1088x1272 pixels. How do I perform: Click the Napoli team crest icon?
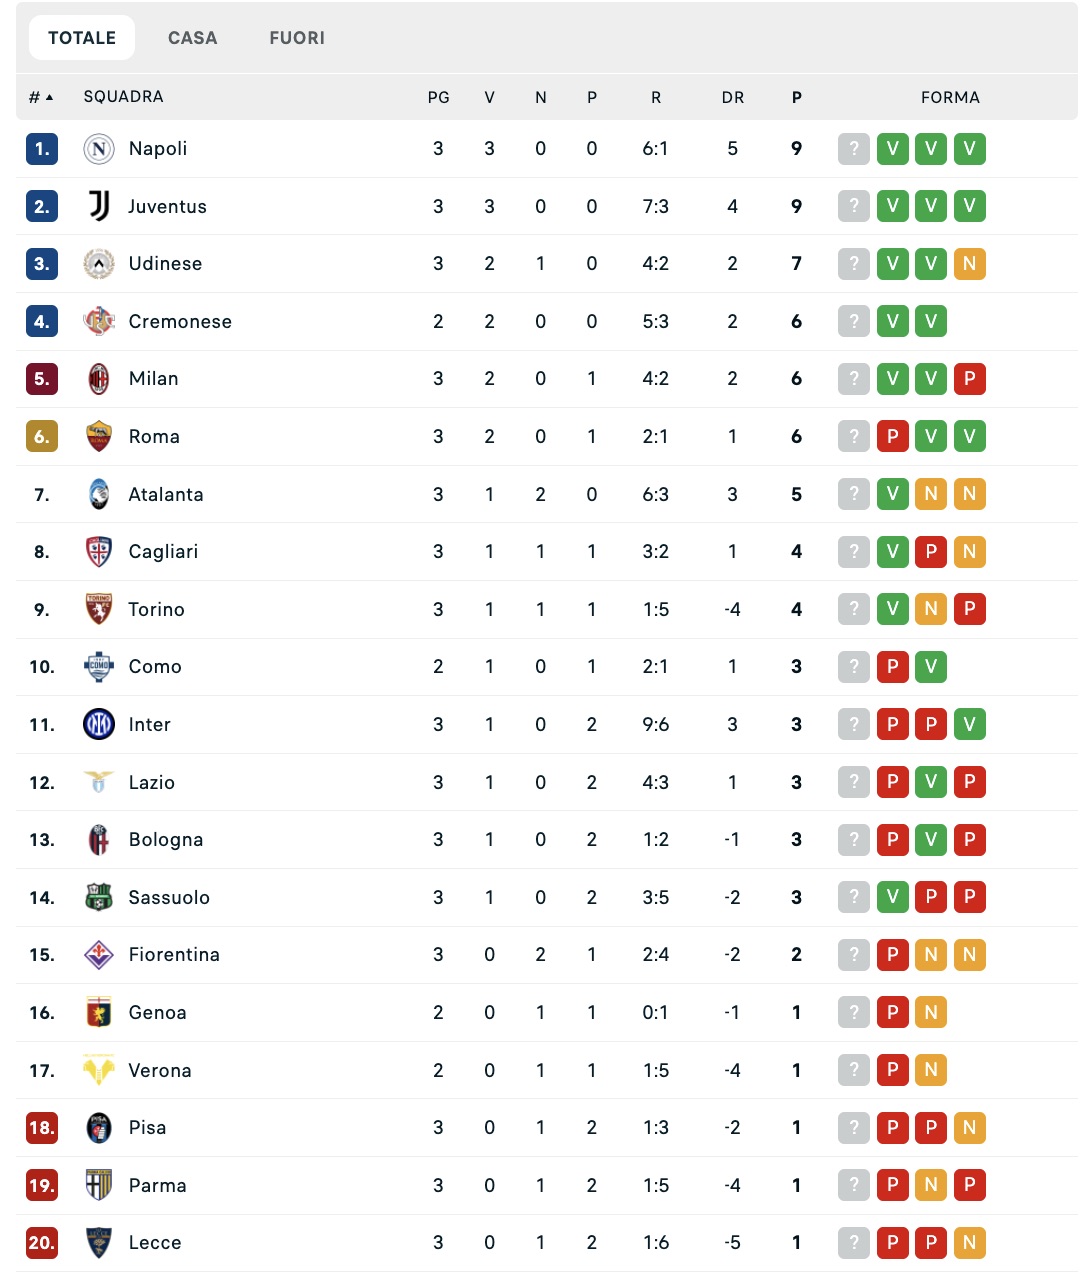(x=99, y=149)
